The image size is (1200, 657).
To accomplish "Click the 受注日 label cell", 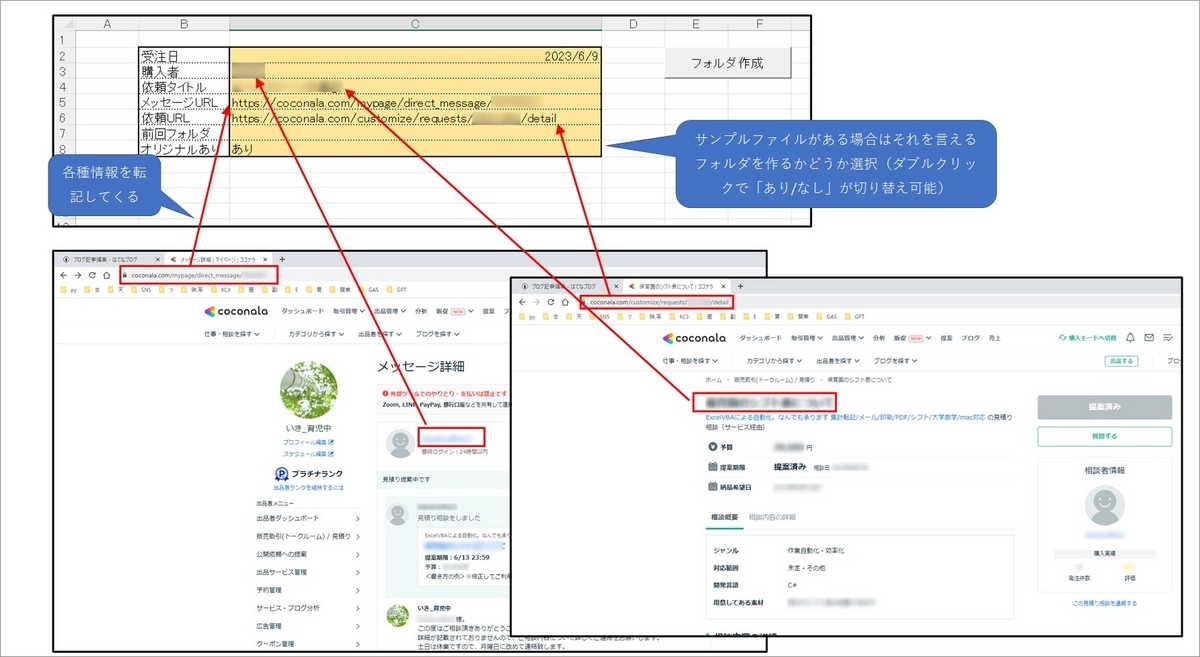I will (x=184, y=56).
